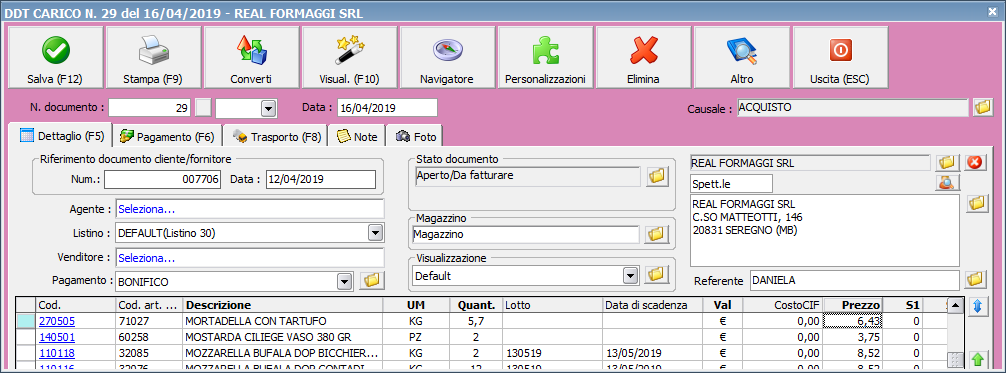1006x373 pixels.
Task: Select cell MOSTARDA CILIEGE VASO 380 GR
Action: 283,336
